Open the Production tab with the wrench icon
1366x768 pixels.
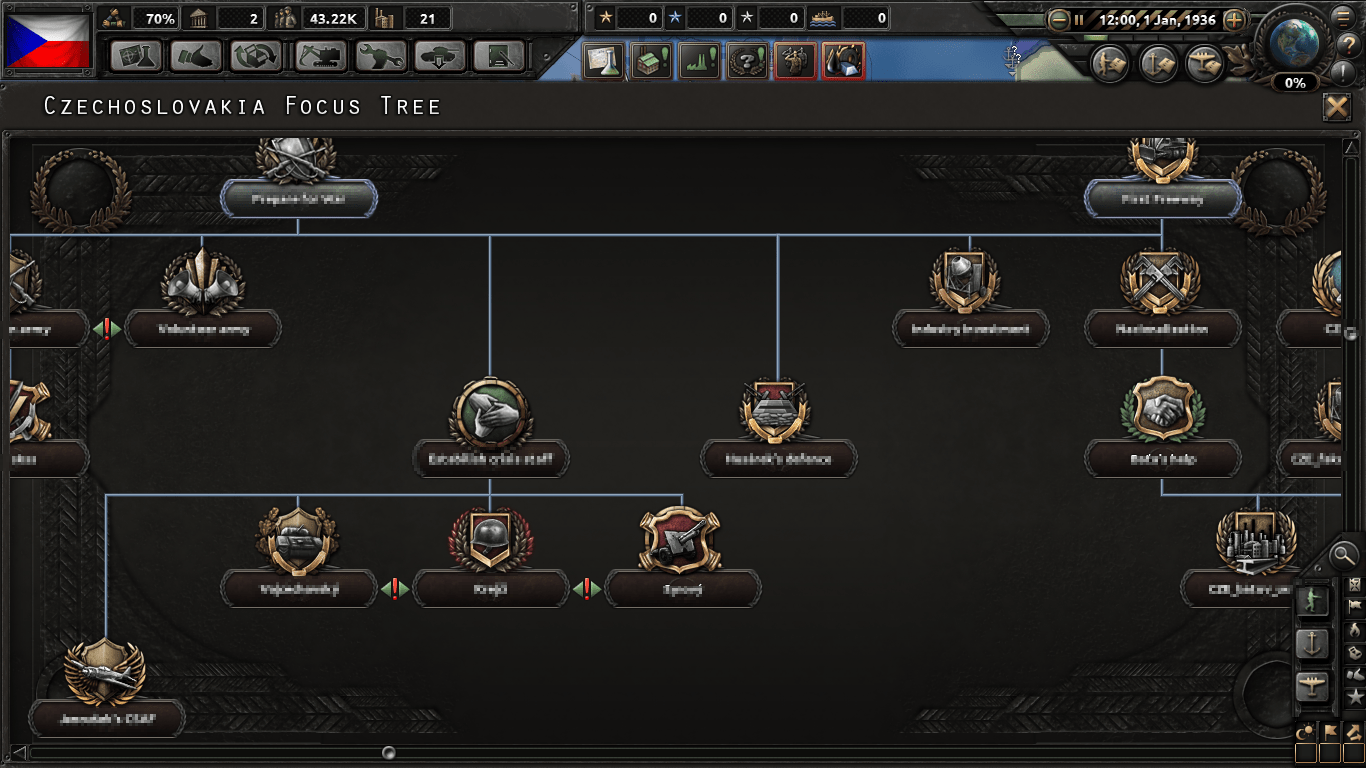[381, 56]
